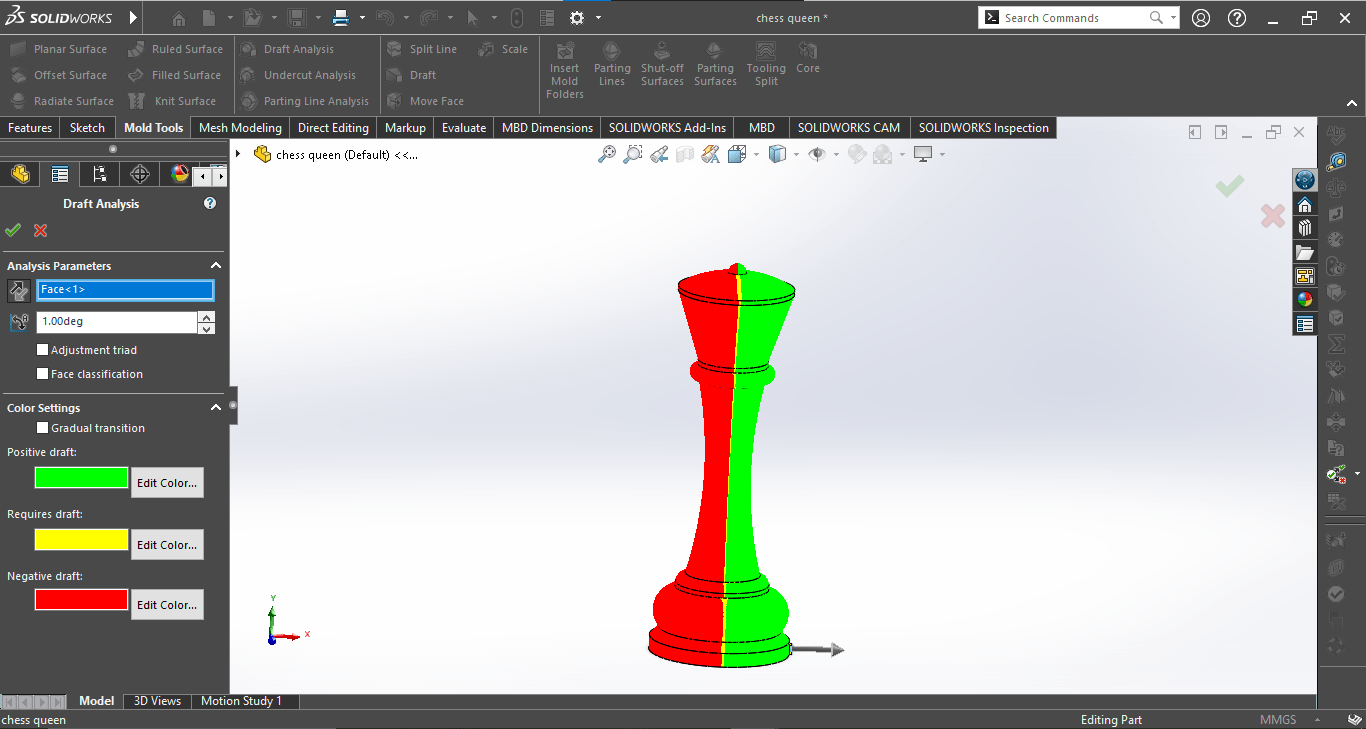Image resolution: width=1366 pixels, height=729 pixels.
Task: Cancel Draft Analysis with red X in panel
Action: 41,231
